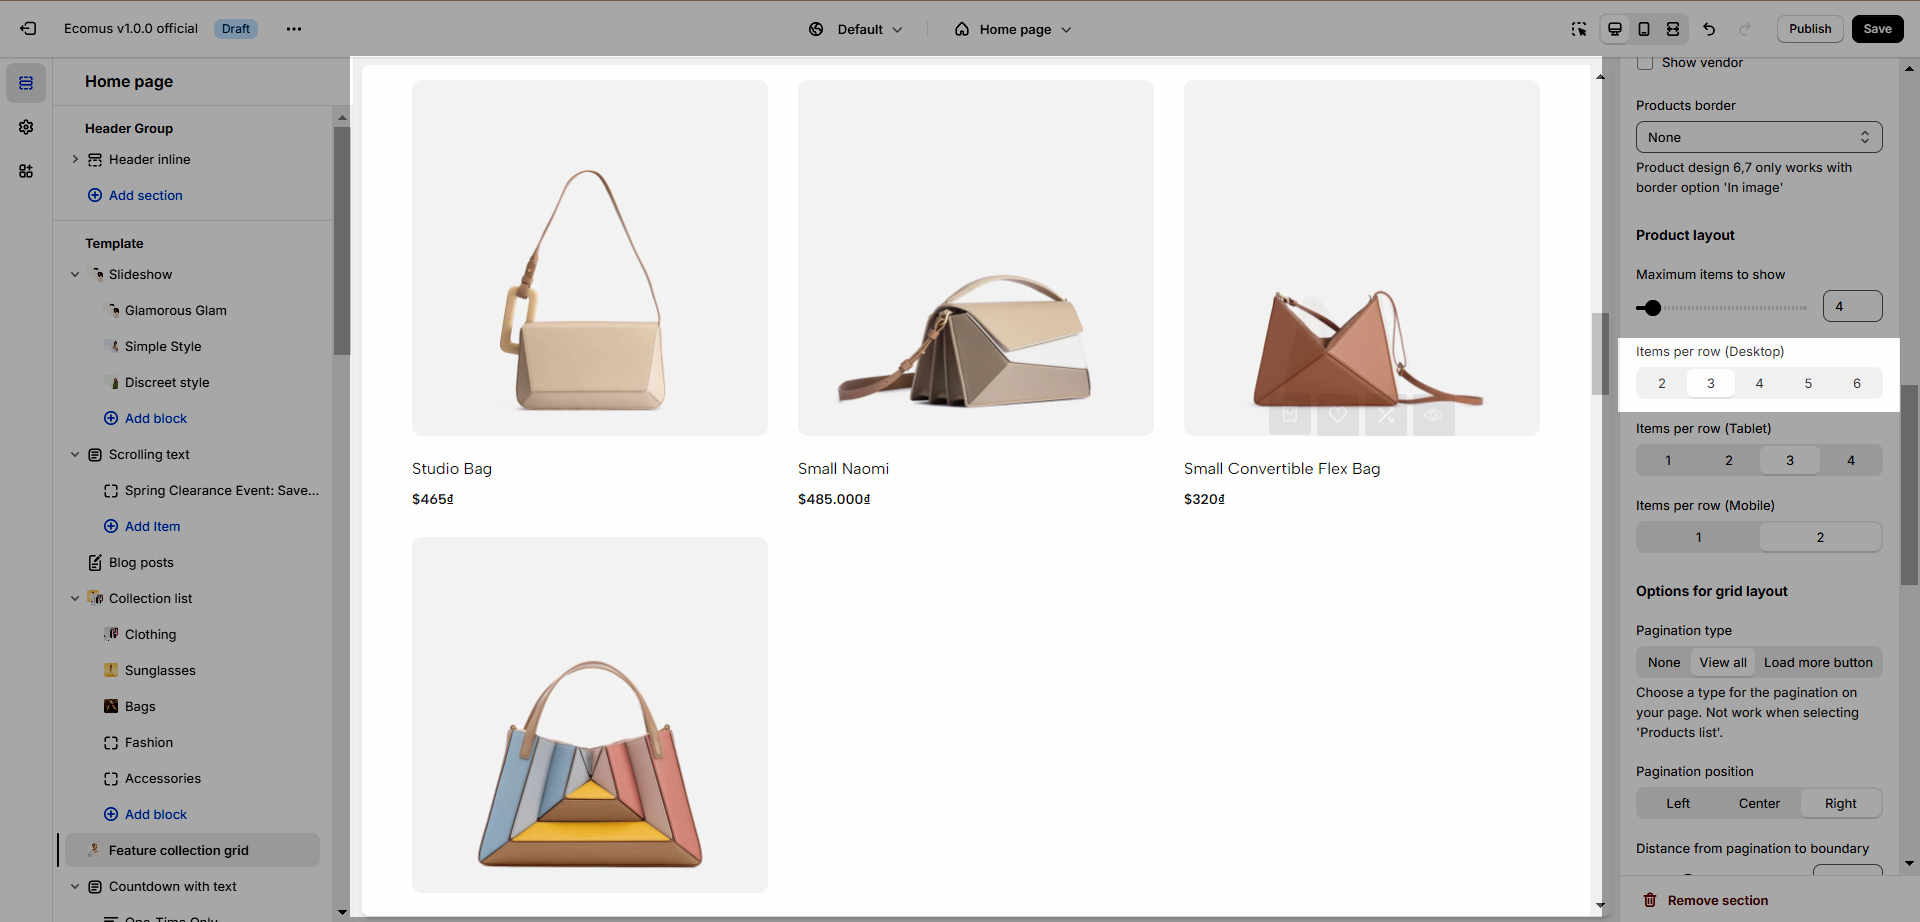
Task: Set mobile items per row to 1
Action: 1698,538
